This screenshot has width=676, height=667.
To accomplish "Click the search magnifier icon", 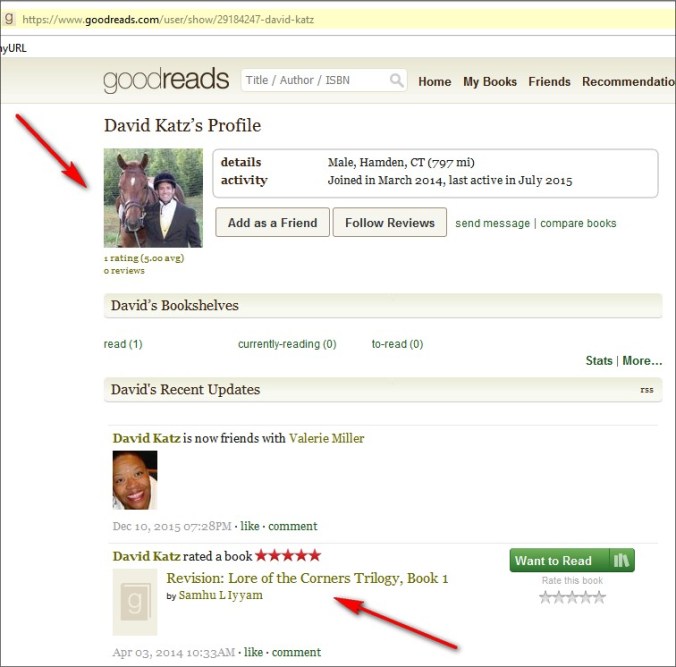I will pyautogui.click(x=397, y=81).
